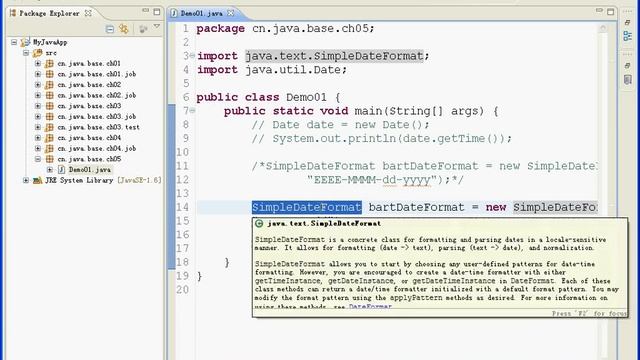Toggle the main method fold marker on line 7
This screenshot has height=360, width=640.
point(192,110)
